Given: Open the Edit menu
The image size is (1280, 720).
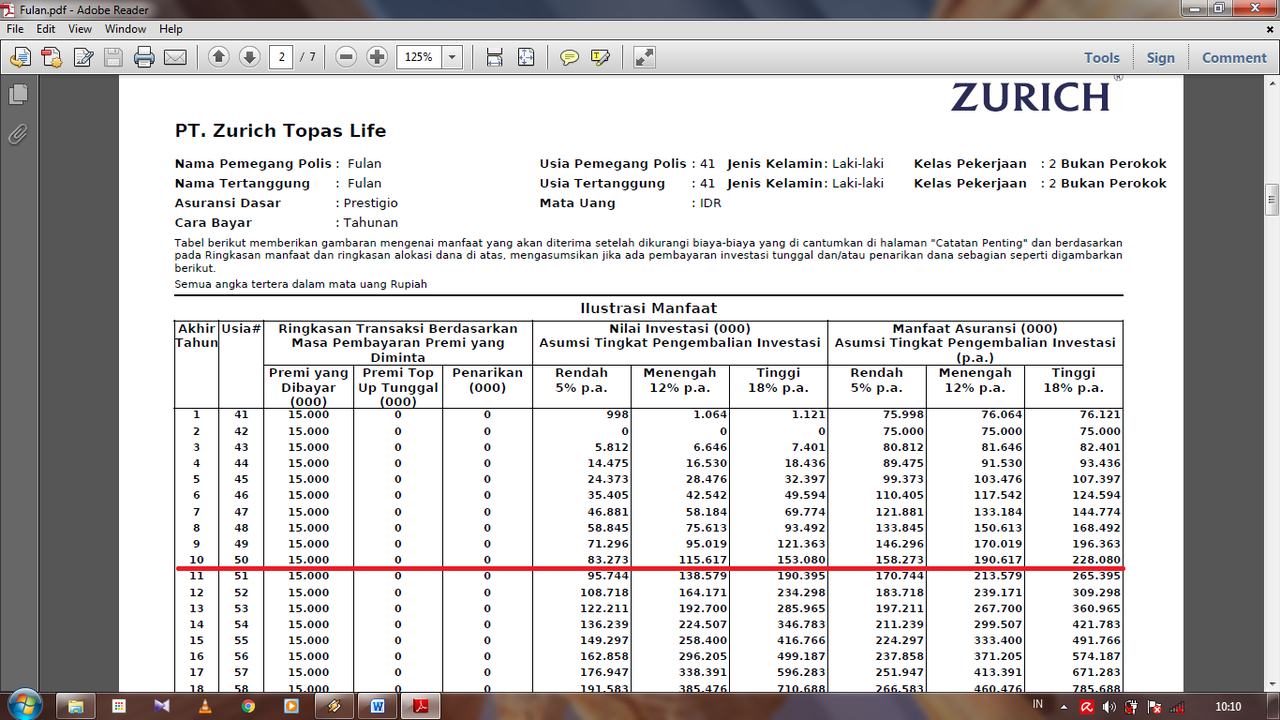Looking at the screenshot, I should [46, 29].
